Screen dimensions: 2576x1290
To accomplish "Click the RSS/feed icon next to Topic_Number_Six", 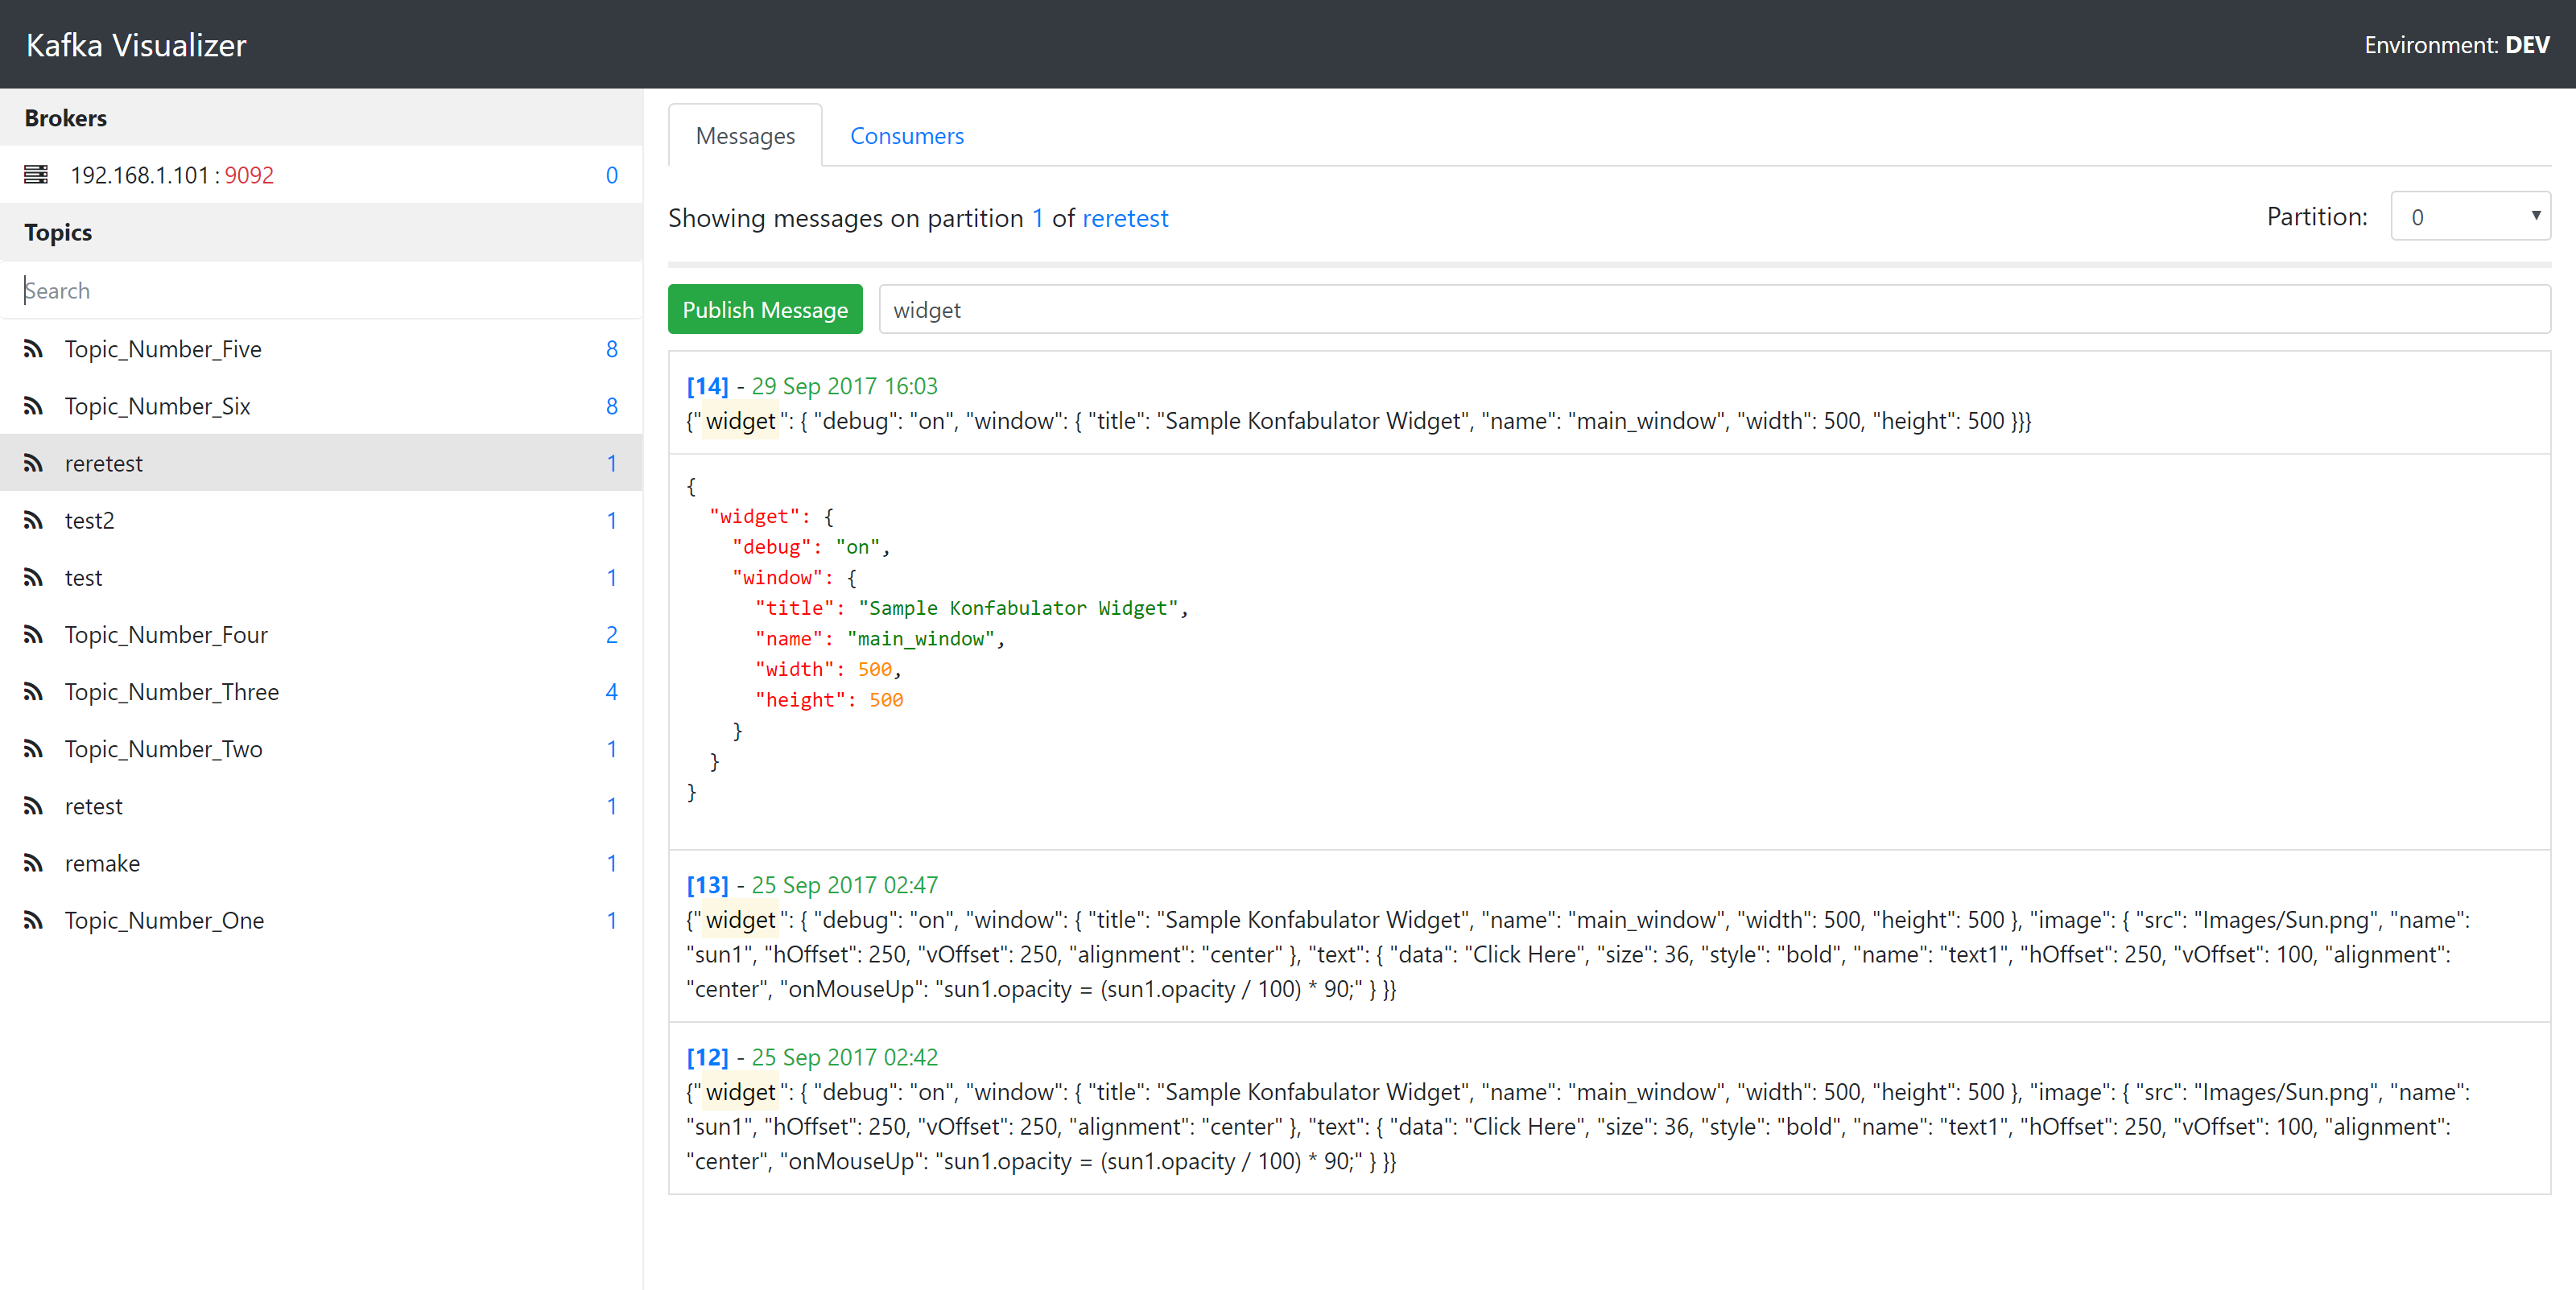I will (x=35, y=403).
